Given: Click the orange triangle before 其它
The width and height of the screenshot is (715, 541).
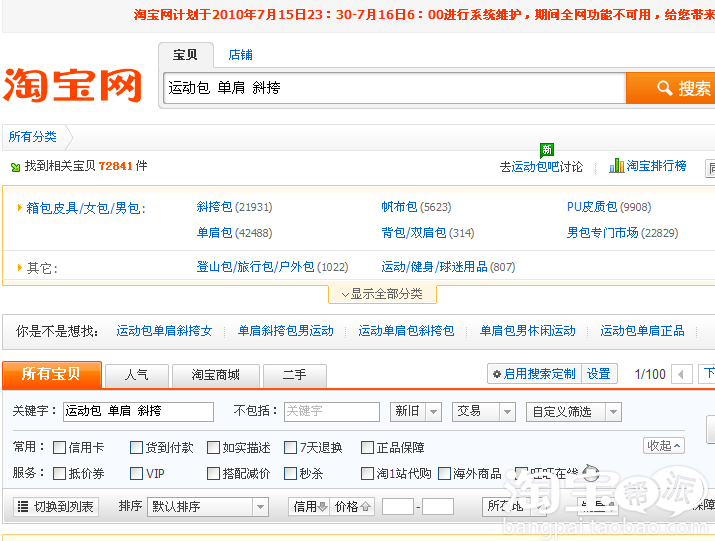Looking at the screenshot, I should point(20,267).
